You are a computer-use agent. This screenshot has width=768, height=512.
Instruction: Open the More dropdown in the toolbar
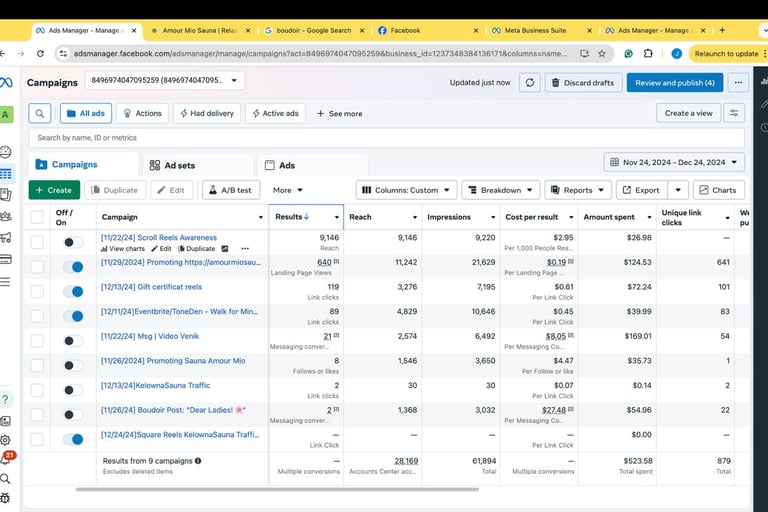(288, 190)
